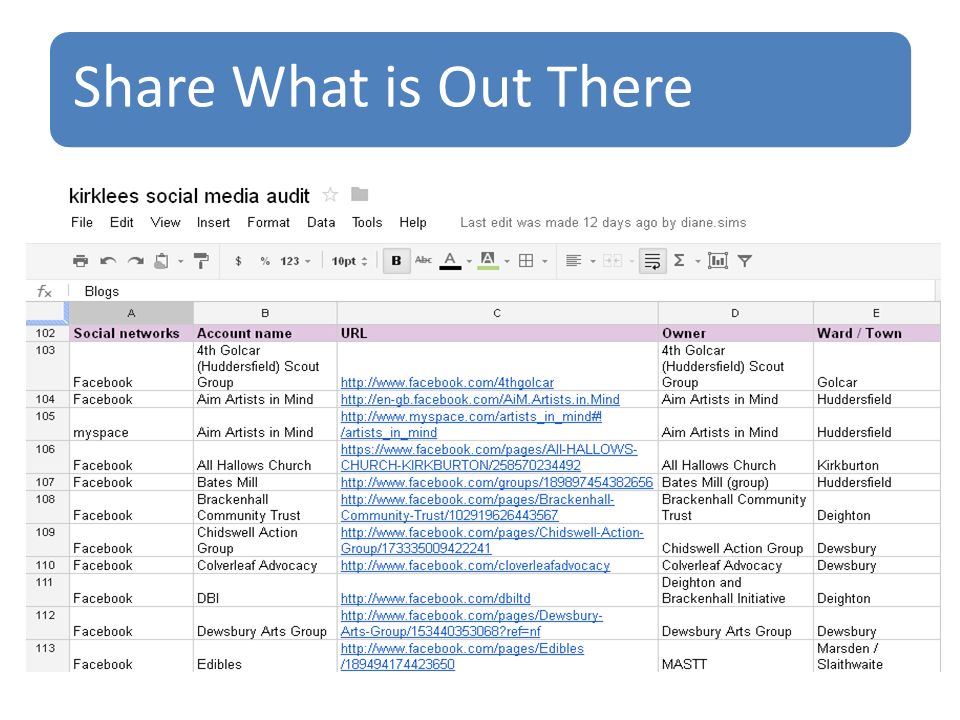Screen dimensions: 960x720
Task: Insert a chart using chart icon
Action: (718, 261)
